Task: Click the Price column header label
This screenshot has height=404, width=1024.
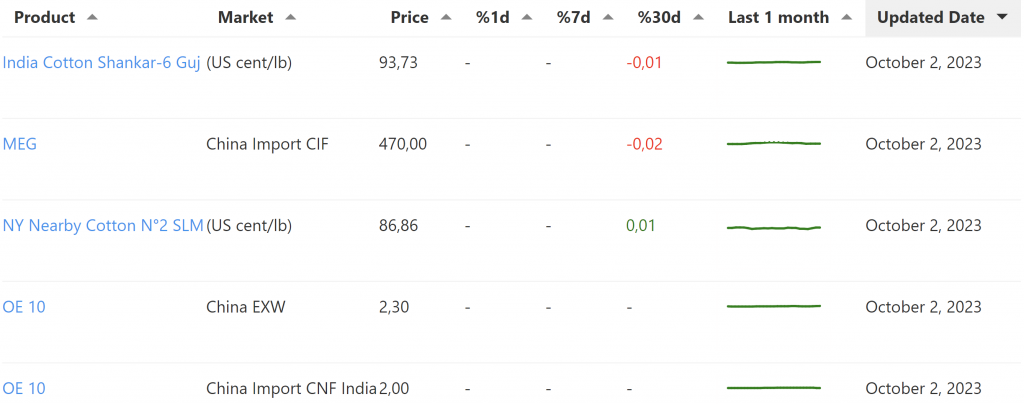Action: tap(409, 17)
